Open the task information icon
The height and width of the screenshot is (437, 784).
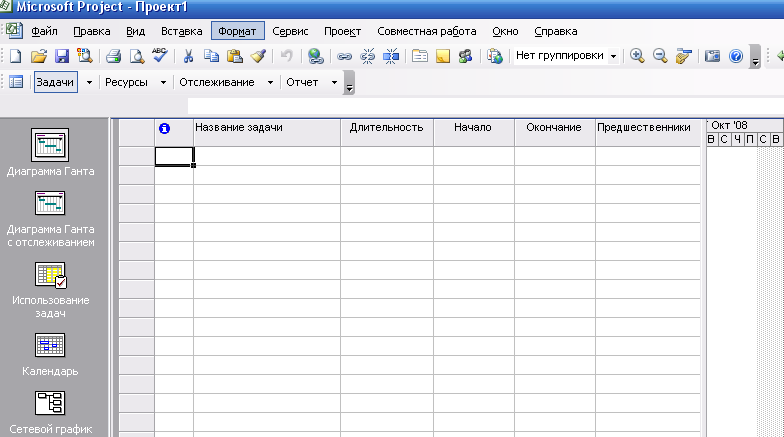tap(420, 56)
